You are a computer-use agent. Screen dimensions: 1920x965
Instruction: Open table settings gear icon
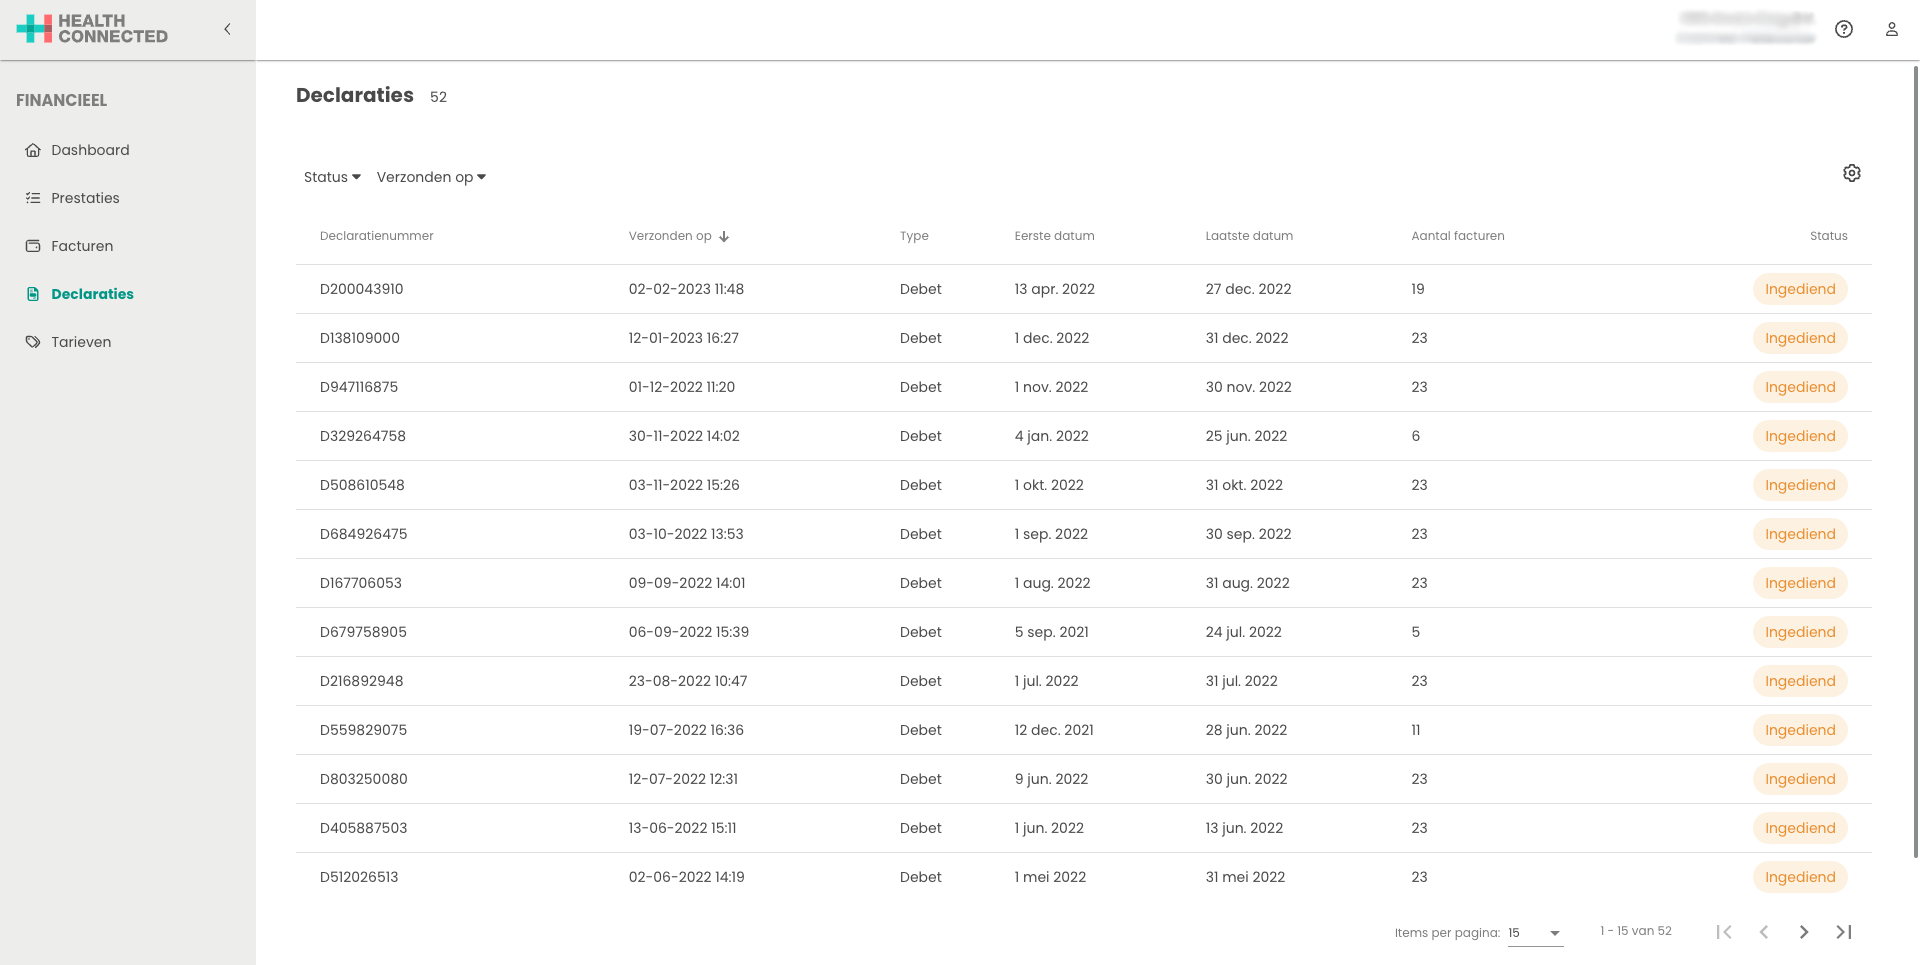pyautogui.click(x=1851, y=173)
